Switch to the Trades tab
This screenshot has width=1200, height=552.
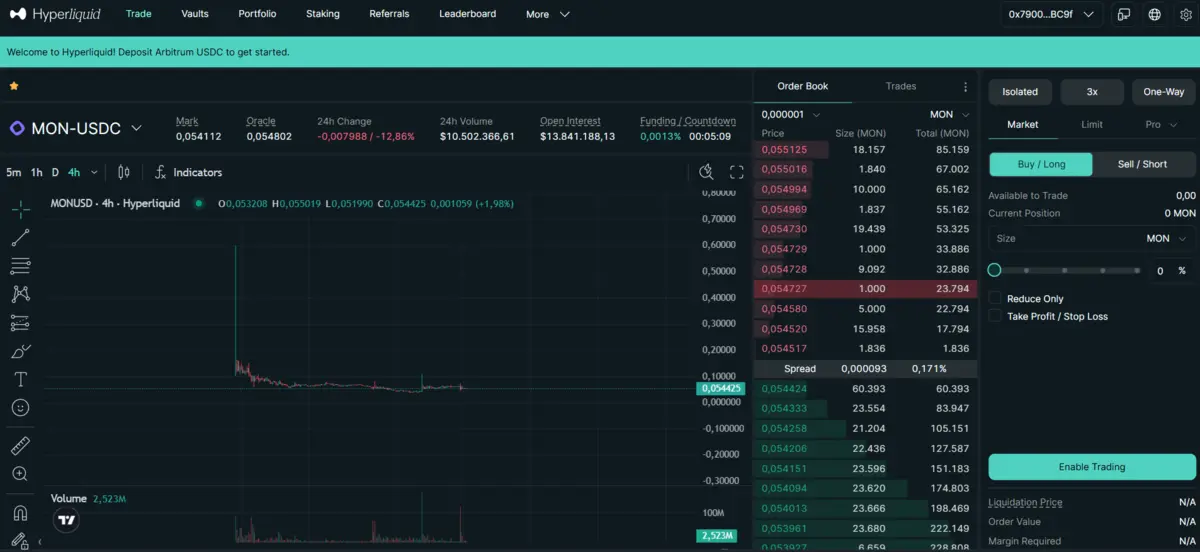point(900,86)
